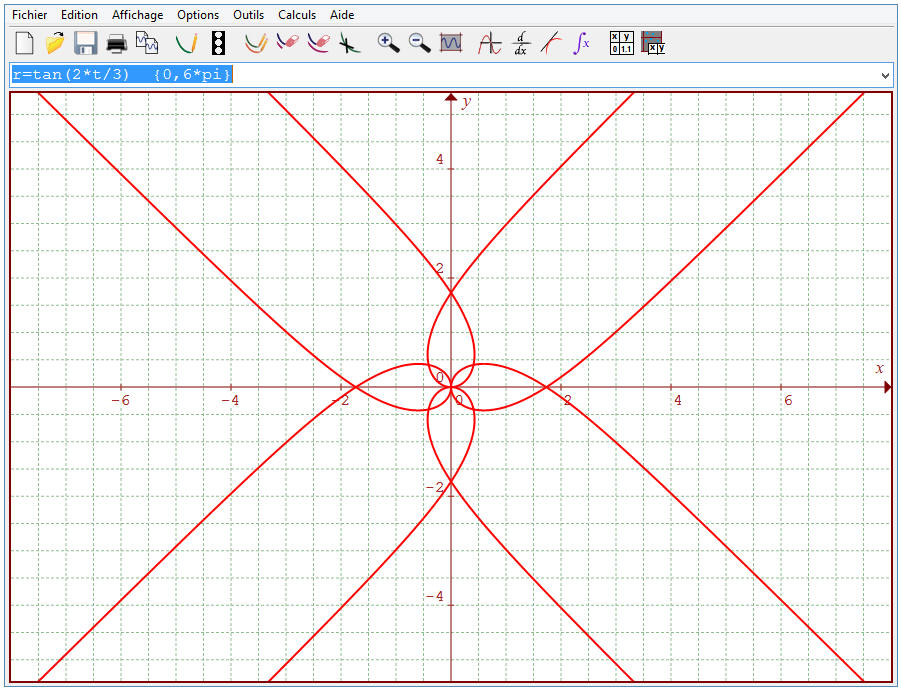901x691 pixels.
Task: Open the data plot editor icon
Action: click(x=653, y=43)
